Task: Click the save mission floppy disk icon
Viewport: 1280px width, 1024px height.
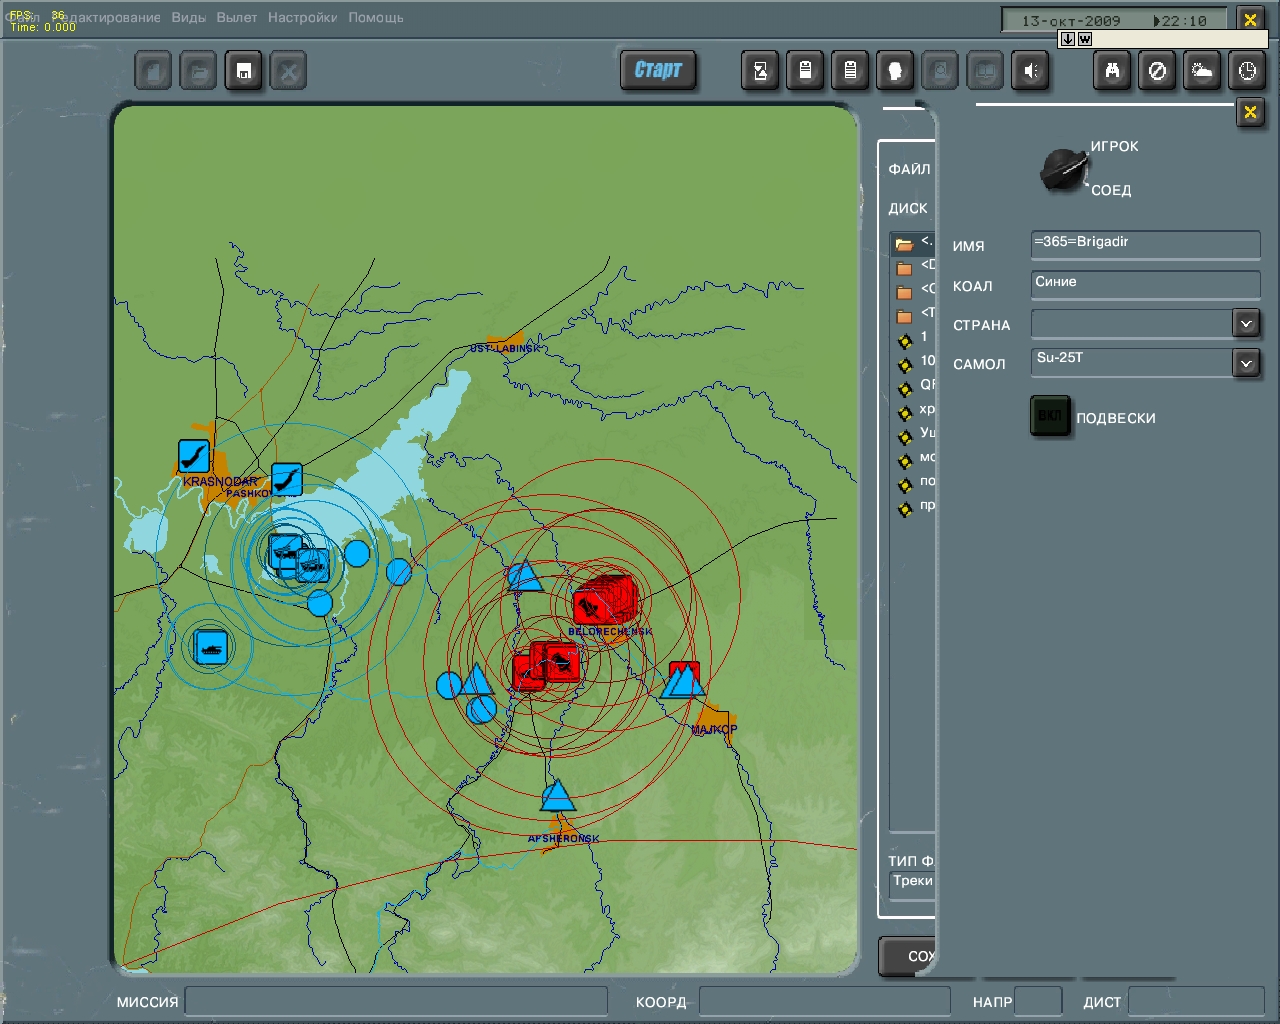Action: (244, 71)
